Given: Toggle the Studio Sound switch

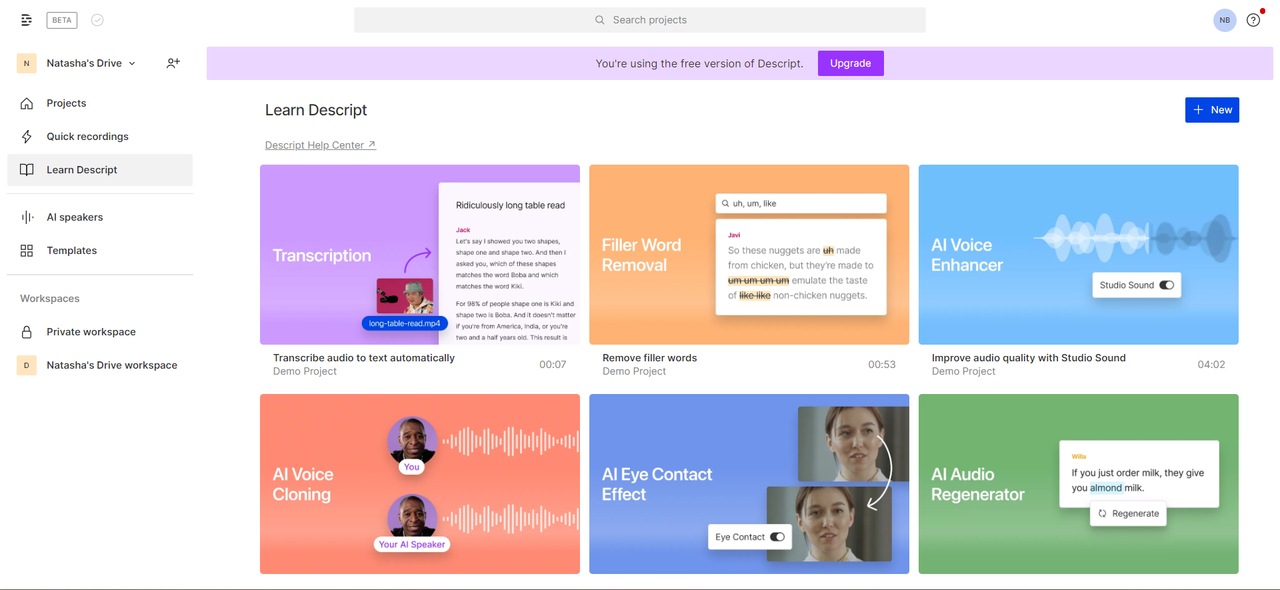Looking at the screenshot, I should coord(1166,285).
